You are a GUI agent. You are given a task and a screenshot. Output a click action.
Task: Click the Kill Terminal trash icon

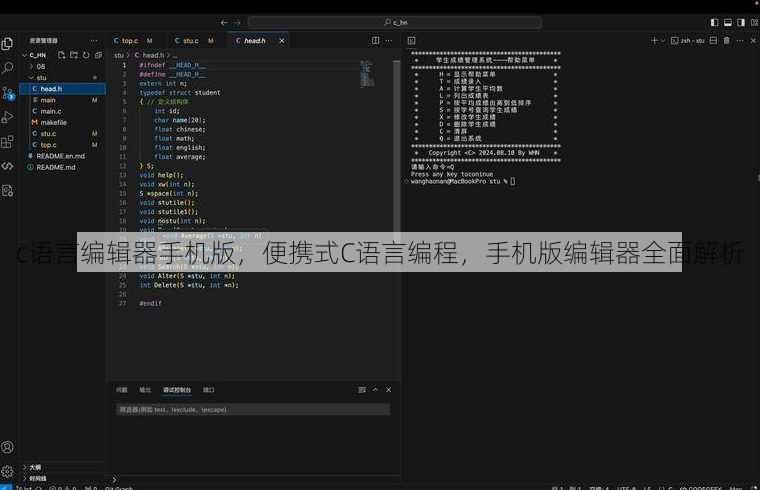click(x=727, y=41)
